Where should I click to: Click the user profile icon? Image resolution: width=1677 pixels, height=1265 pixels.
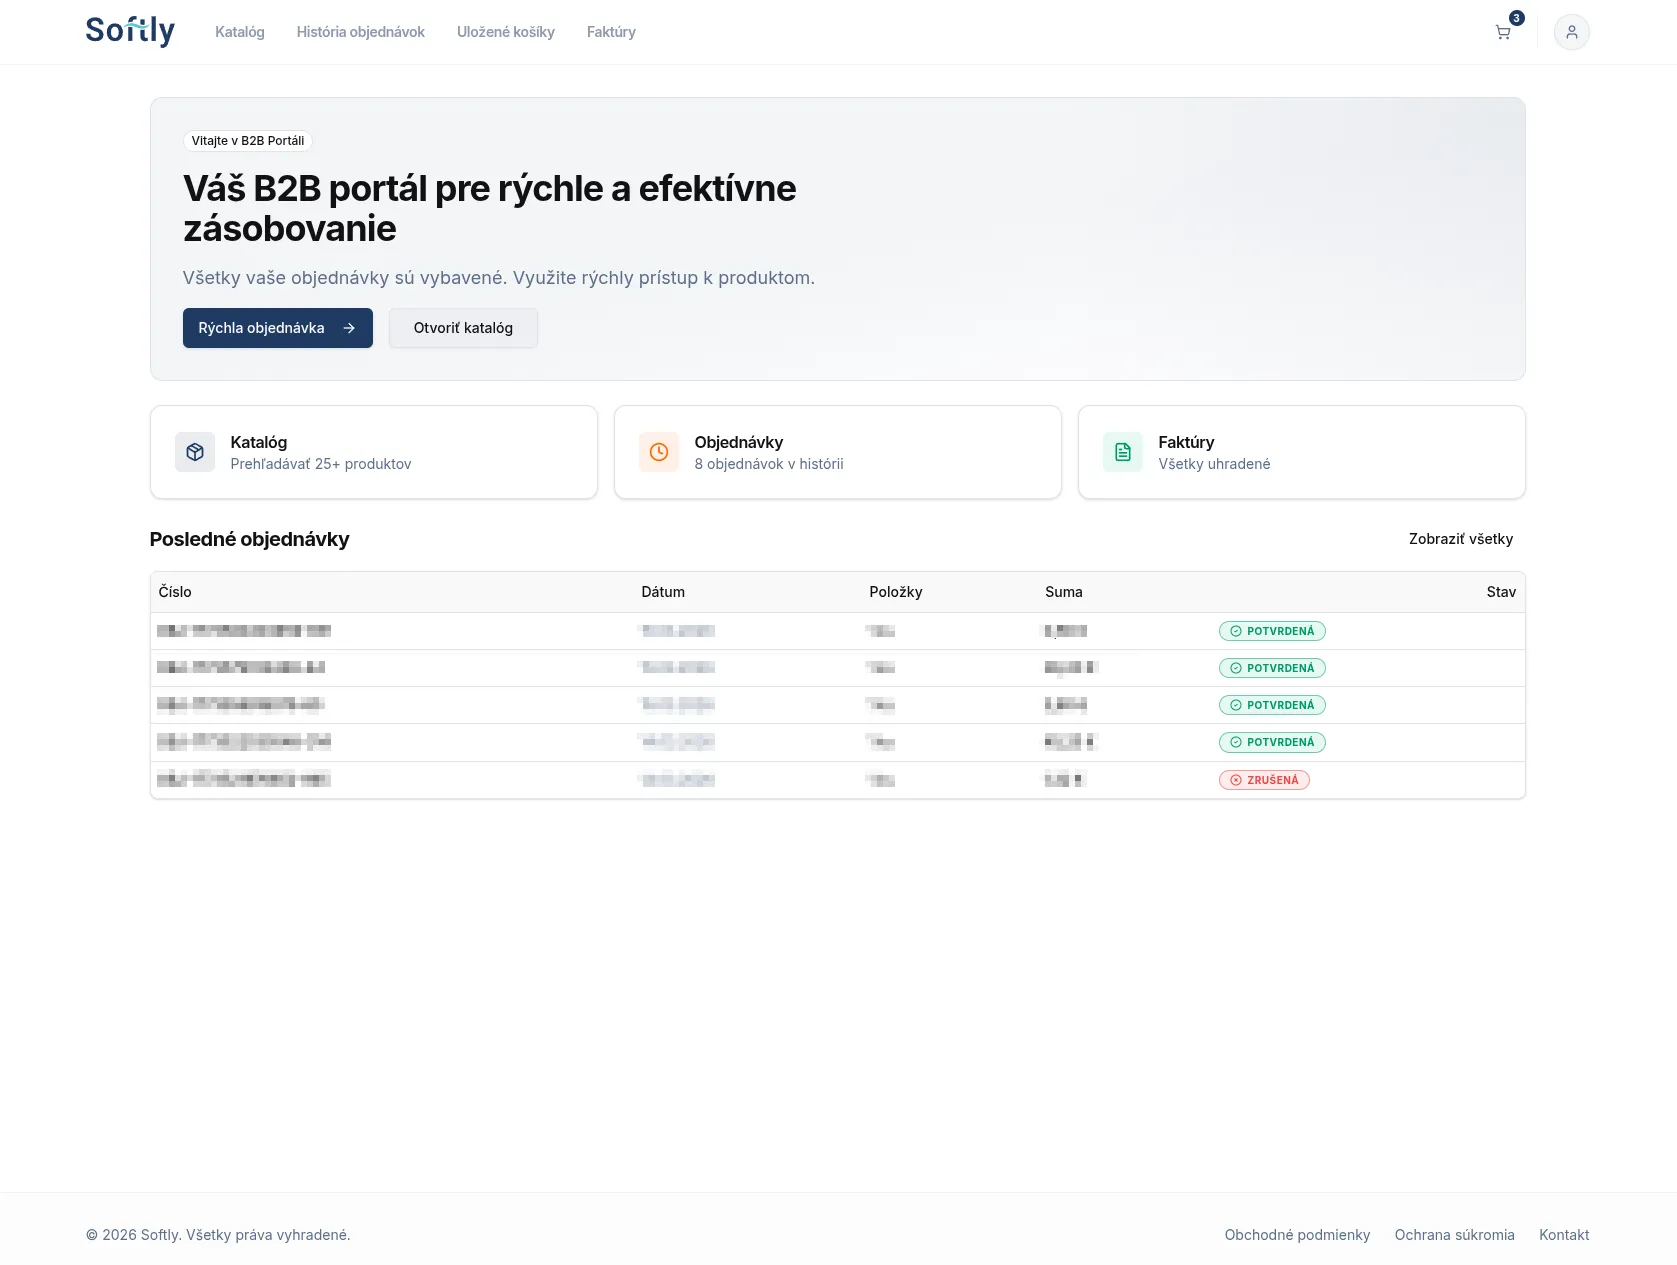tap(1571, 32)
